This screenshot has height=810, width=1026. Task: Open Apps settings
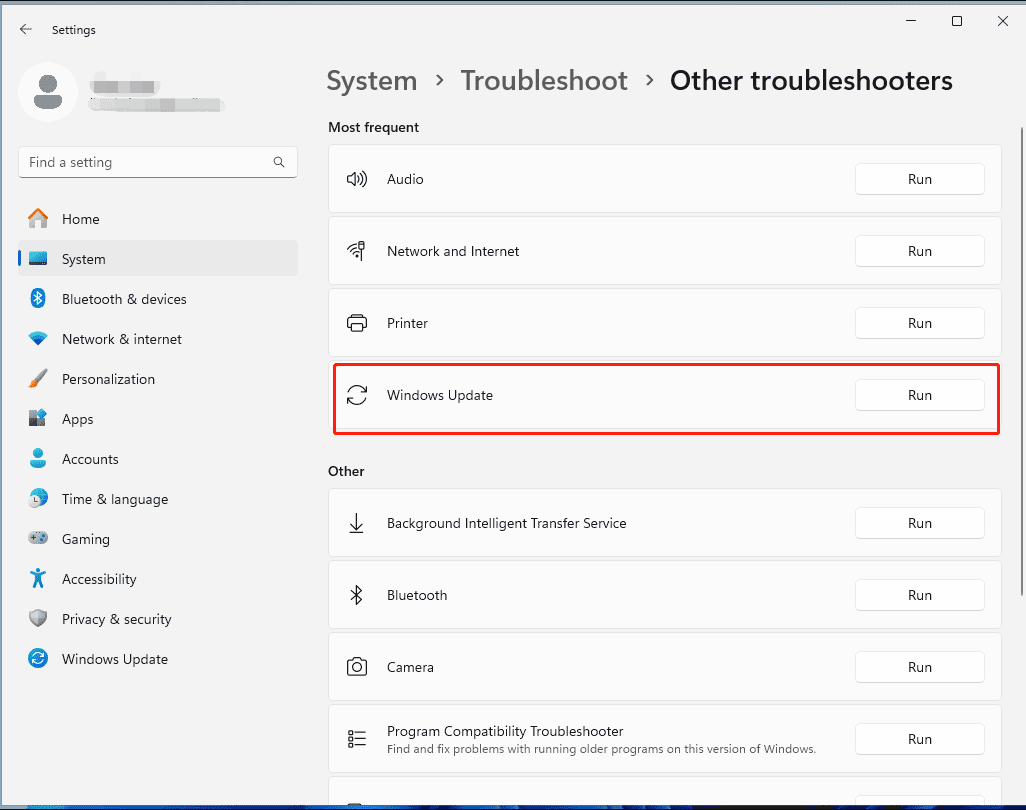tap(158, 419)
